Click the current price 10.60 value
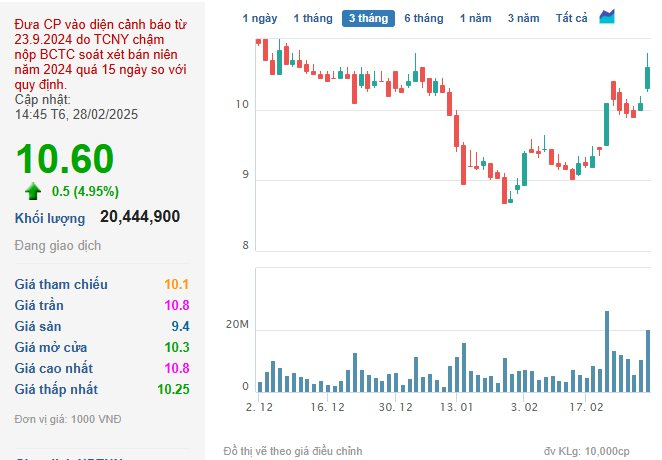 pyautogui.click(x=65, y=159)
